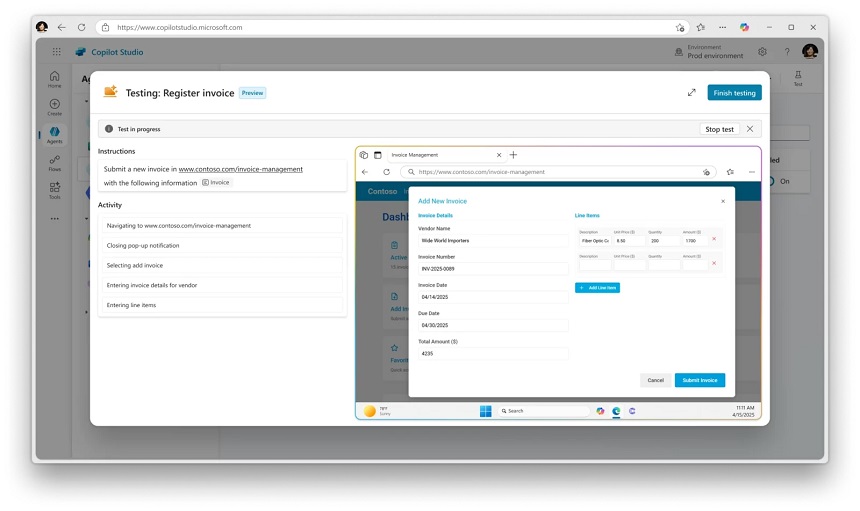Expand the testing dialog to full screen
The height and width of the screenshot is (511, 860).
coord(692,93)
